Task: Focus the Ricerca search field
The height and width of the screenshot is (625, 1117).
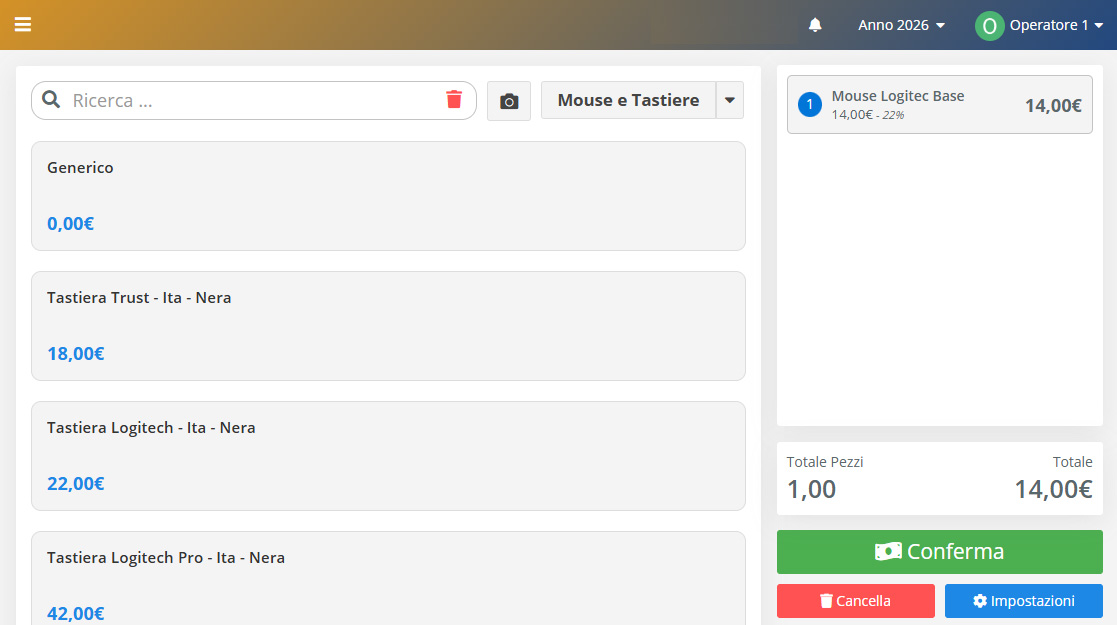Action: (x=254, y=100)
